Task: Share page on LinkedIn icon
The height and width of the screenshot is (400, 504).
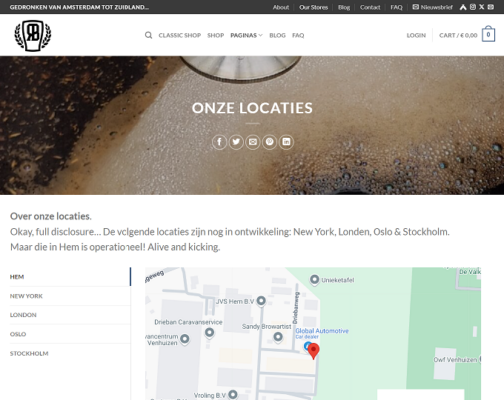Action: [x=286, y=142]
